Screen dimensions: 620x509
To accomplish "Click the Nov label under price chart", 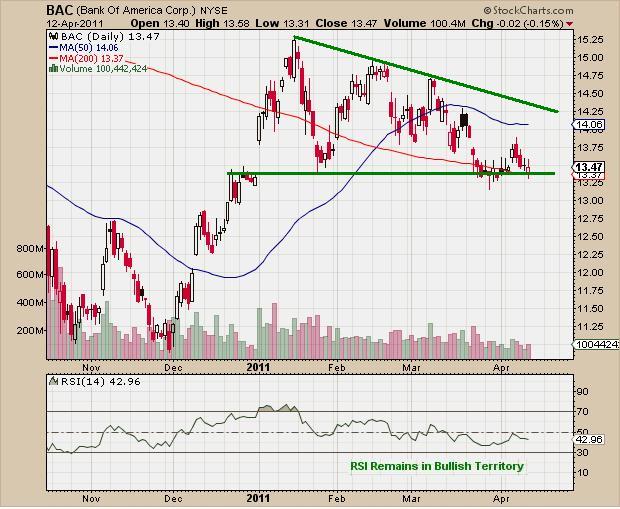I will 91,367.
